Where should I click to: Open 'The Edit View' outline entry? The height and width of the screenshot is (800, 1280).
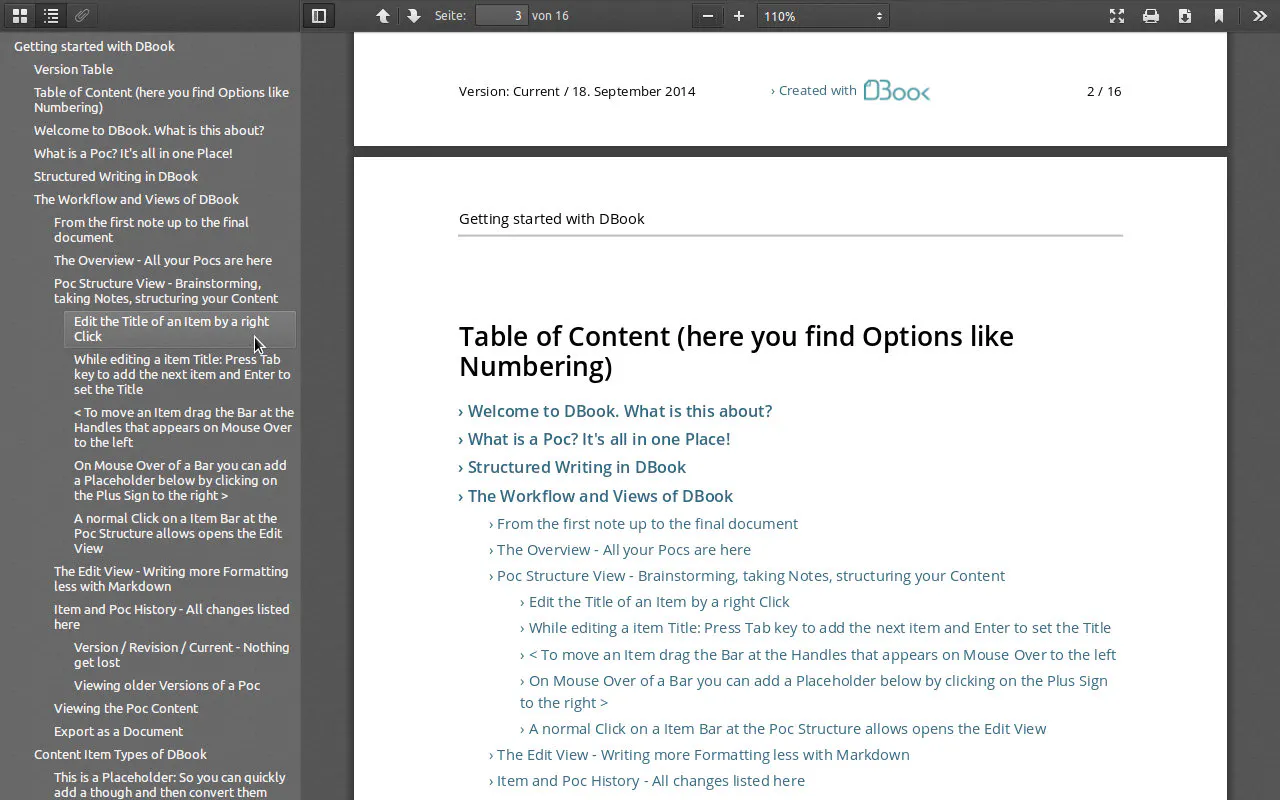pos(171,579)
